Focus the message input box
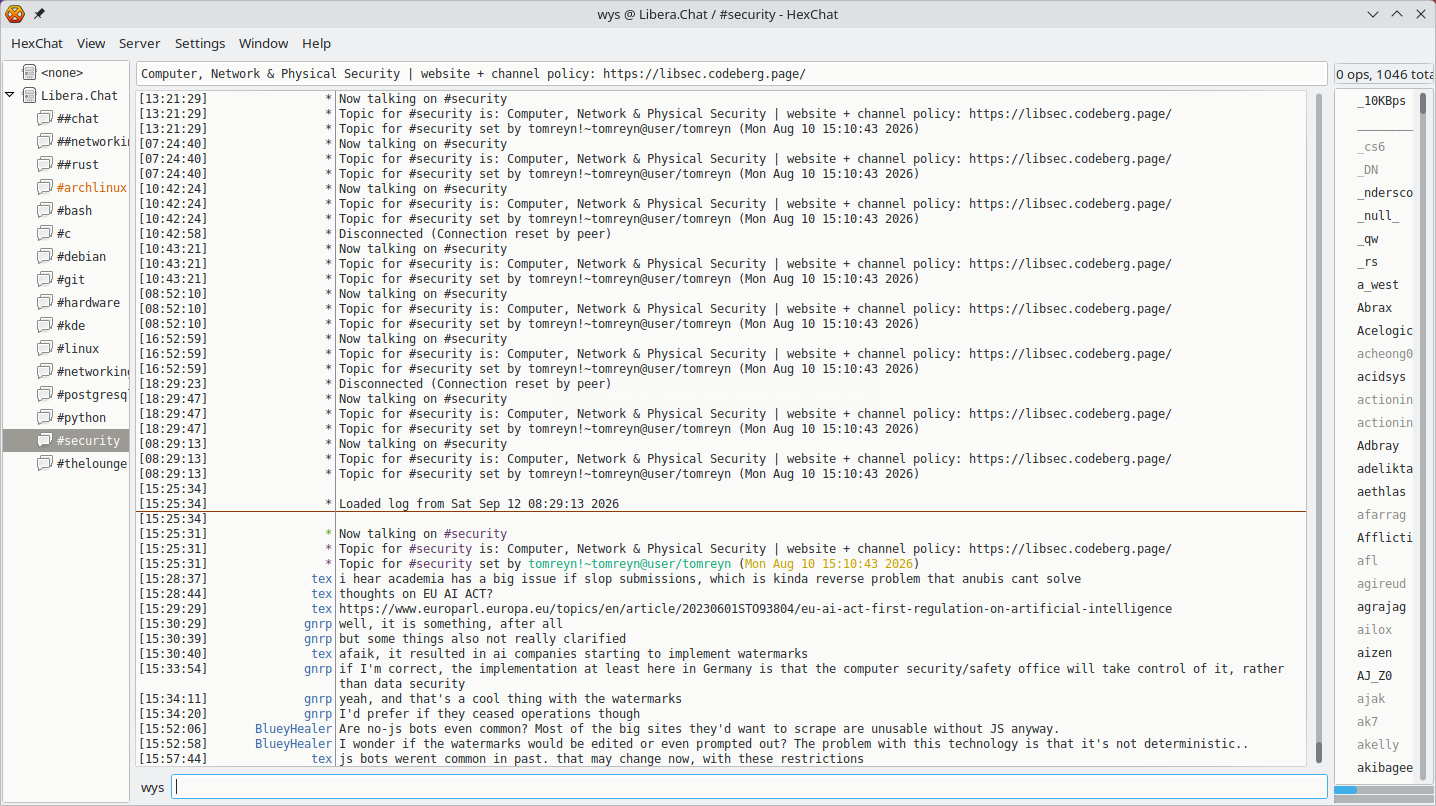 pos(750,787)
